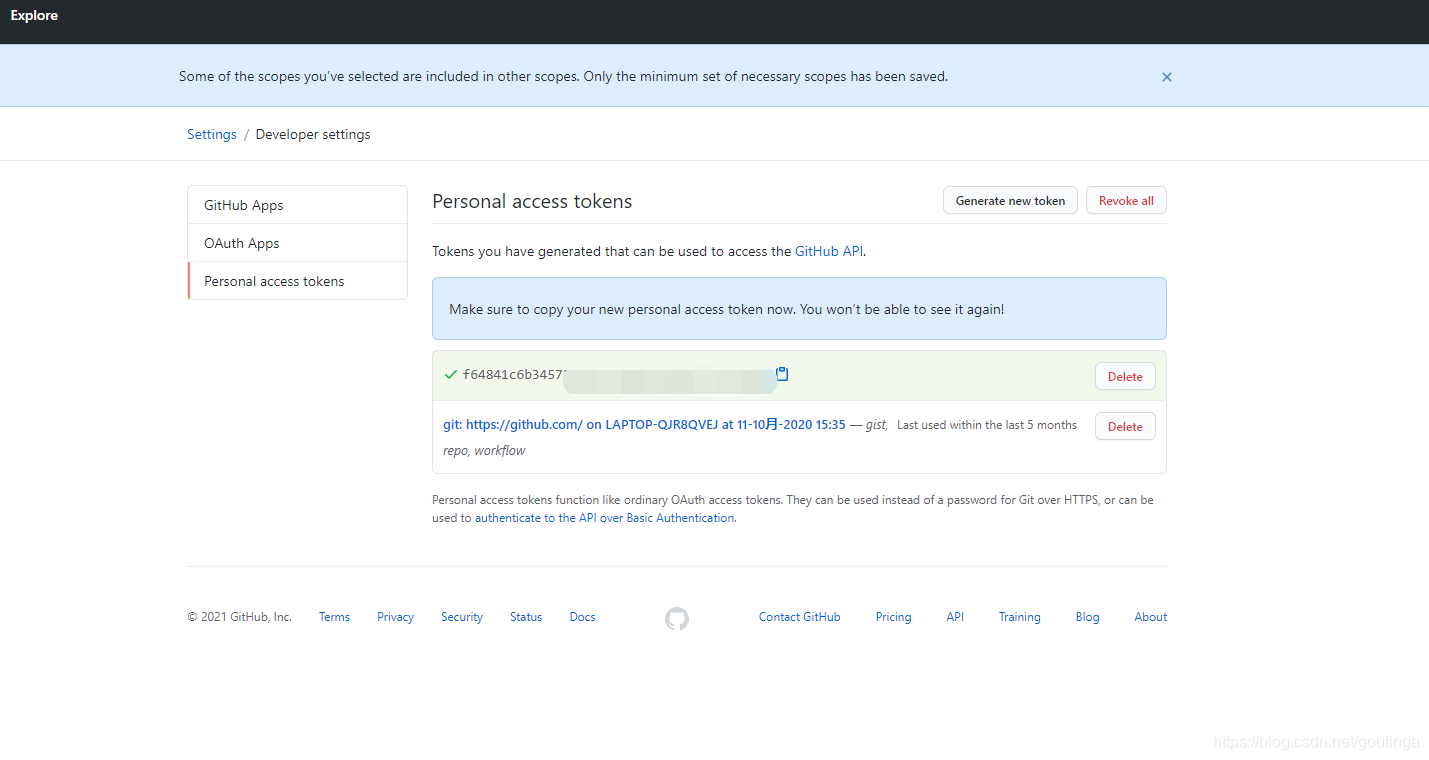This screenshot has height=760, width=1429.
Task: Click the 'repo, workflow' scopes text
Action: 484,451
